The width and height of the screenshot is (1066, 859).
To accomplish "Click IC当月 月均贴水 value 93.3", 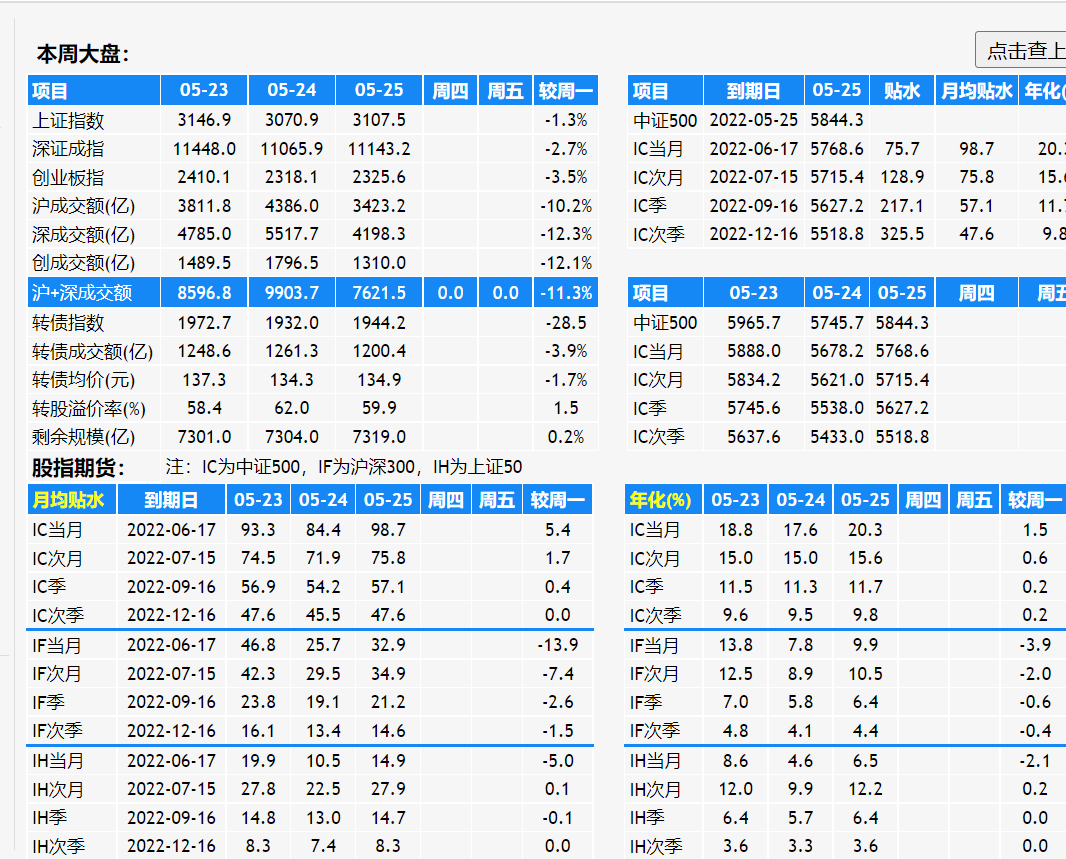I will (258, 529).
